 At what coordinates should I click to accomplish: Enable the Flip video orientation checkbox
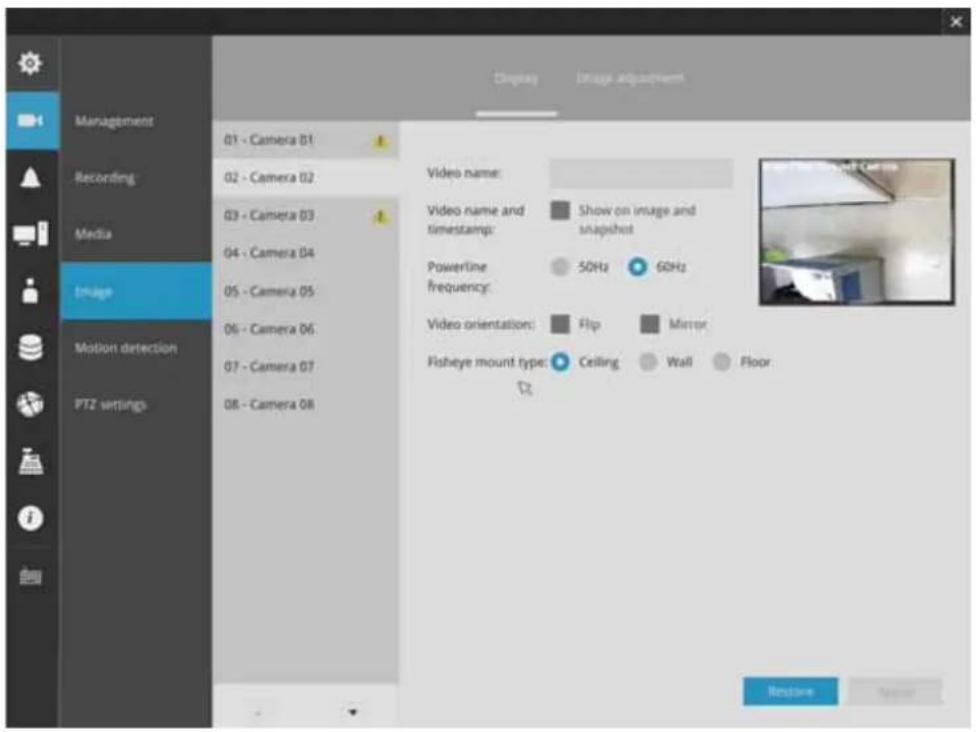(560, 324)
